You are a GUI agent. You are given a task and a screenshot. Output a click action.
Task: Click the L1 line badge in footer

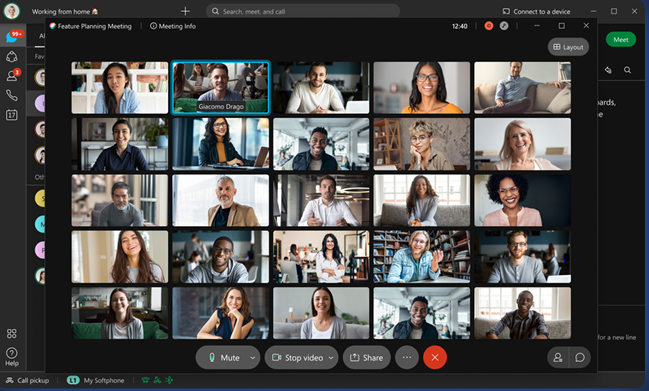(73, 380)
